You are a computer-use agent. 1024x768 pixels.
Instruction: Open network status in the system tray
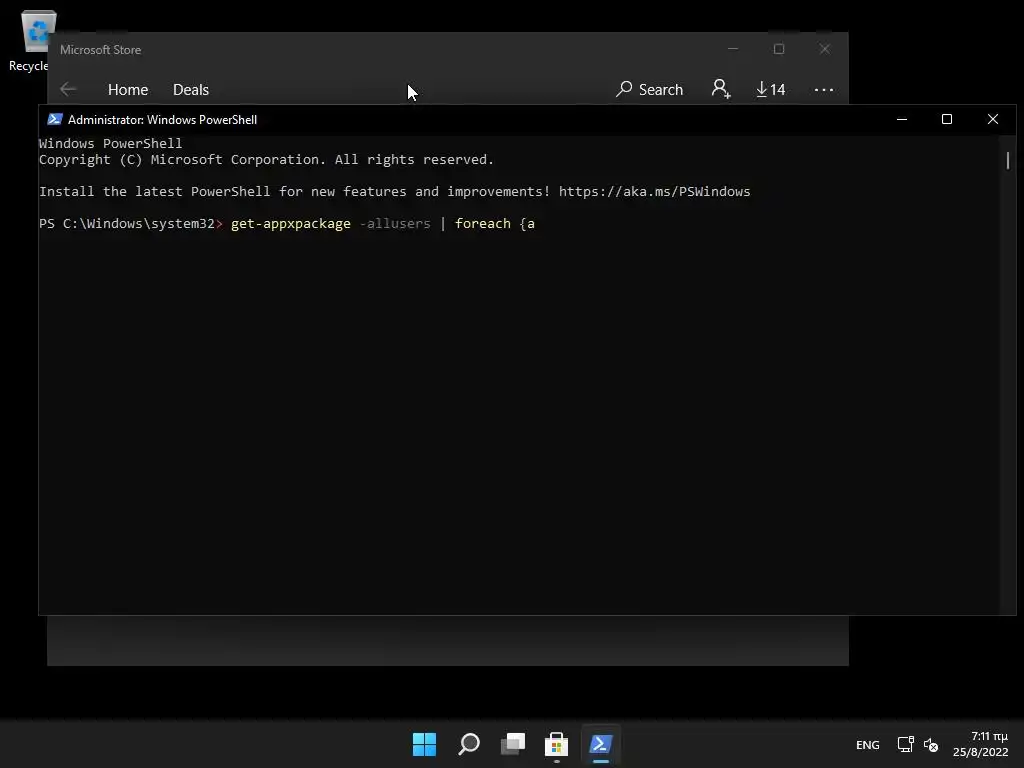pyautogui.click(x=905, y=744)
